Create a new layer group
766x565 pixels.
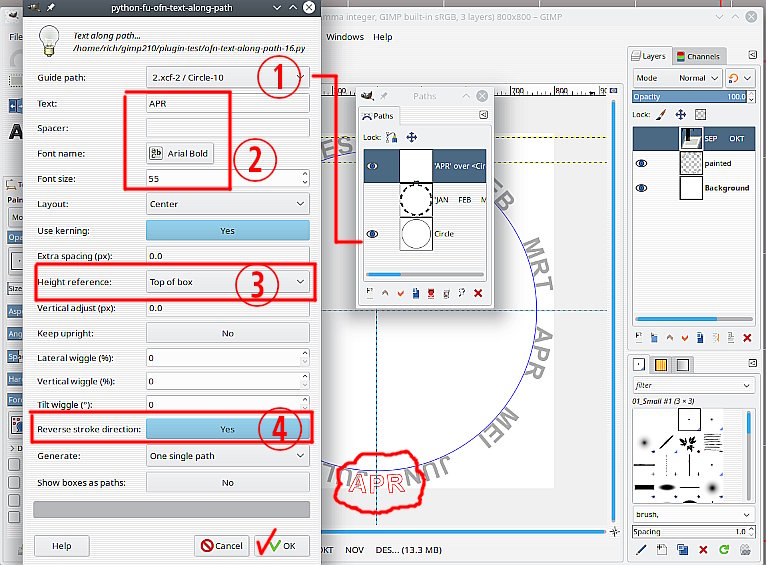click(654, 337)
